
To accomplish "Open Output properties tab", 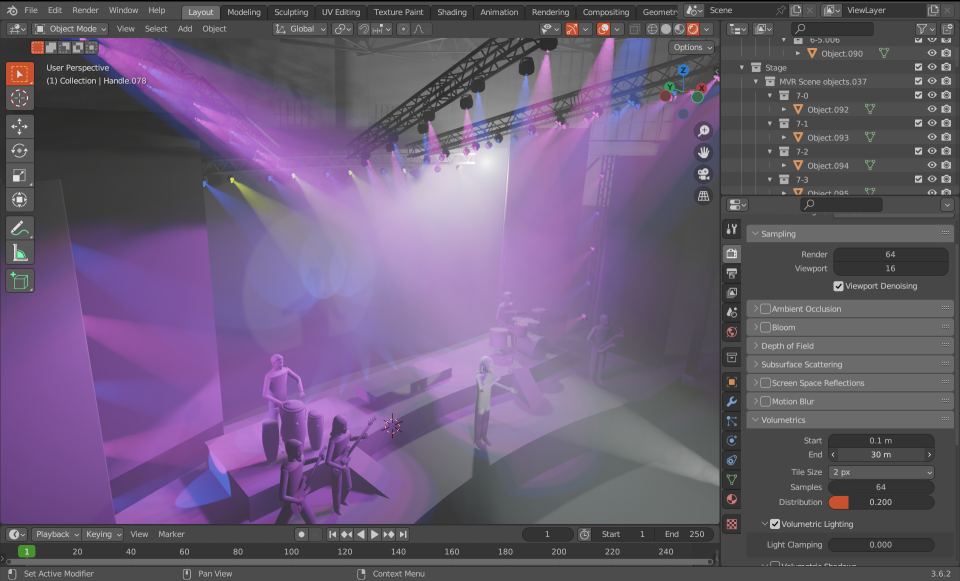I will pos(732,273).
